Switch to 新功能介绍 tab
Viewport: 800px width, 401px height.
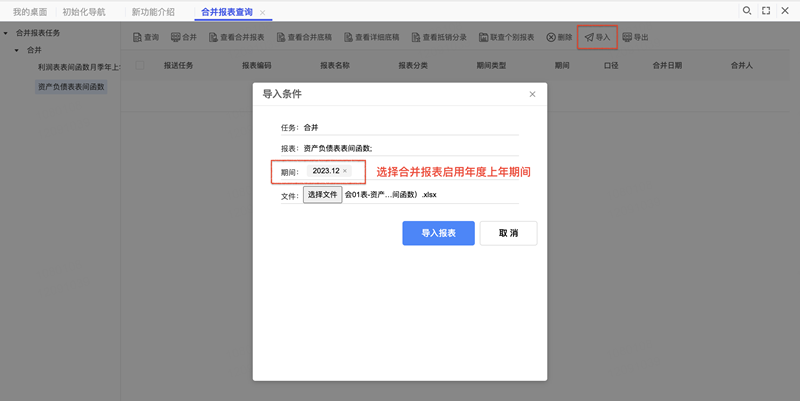tap(153, 12)
